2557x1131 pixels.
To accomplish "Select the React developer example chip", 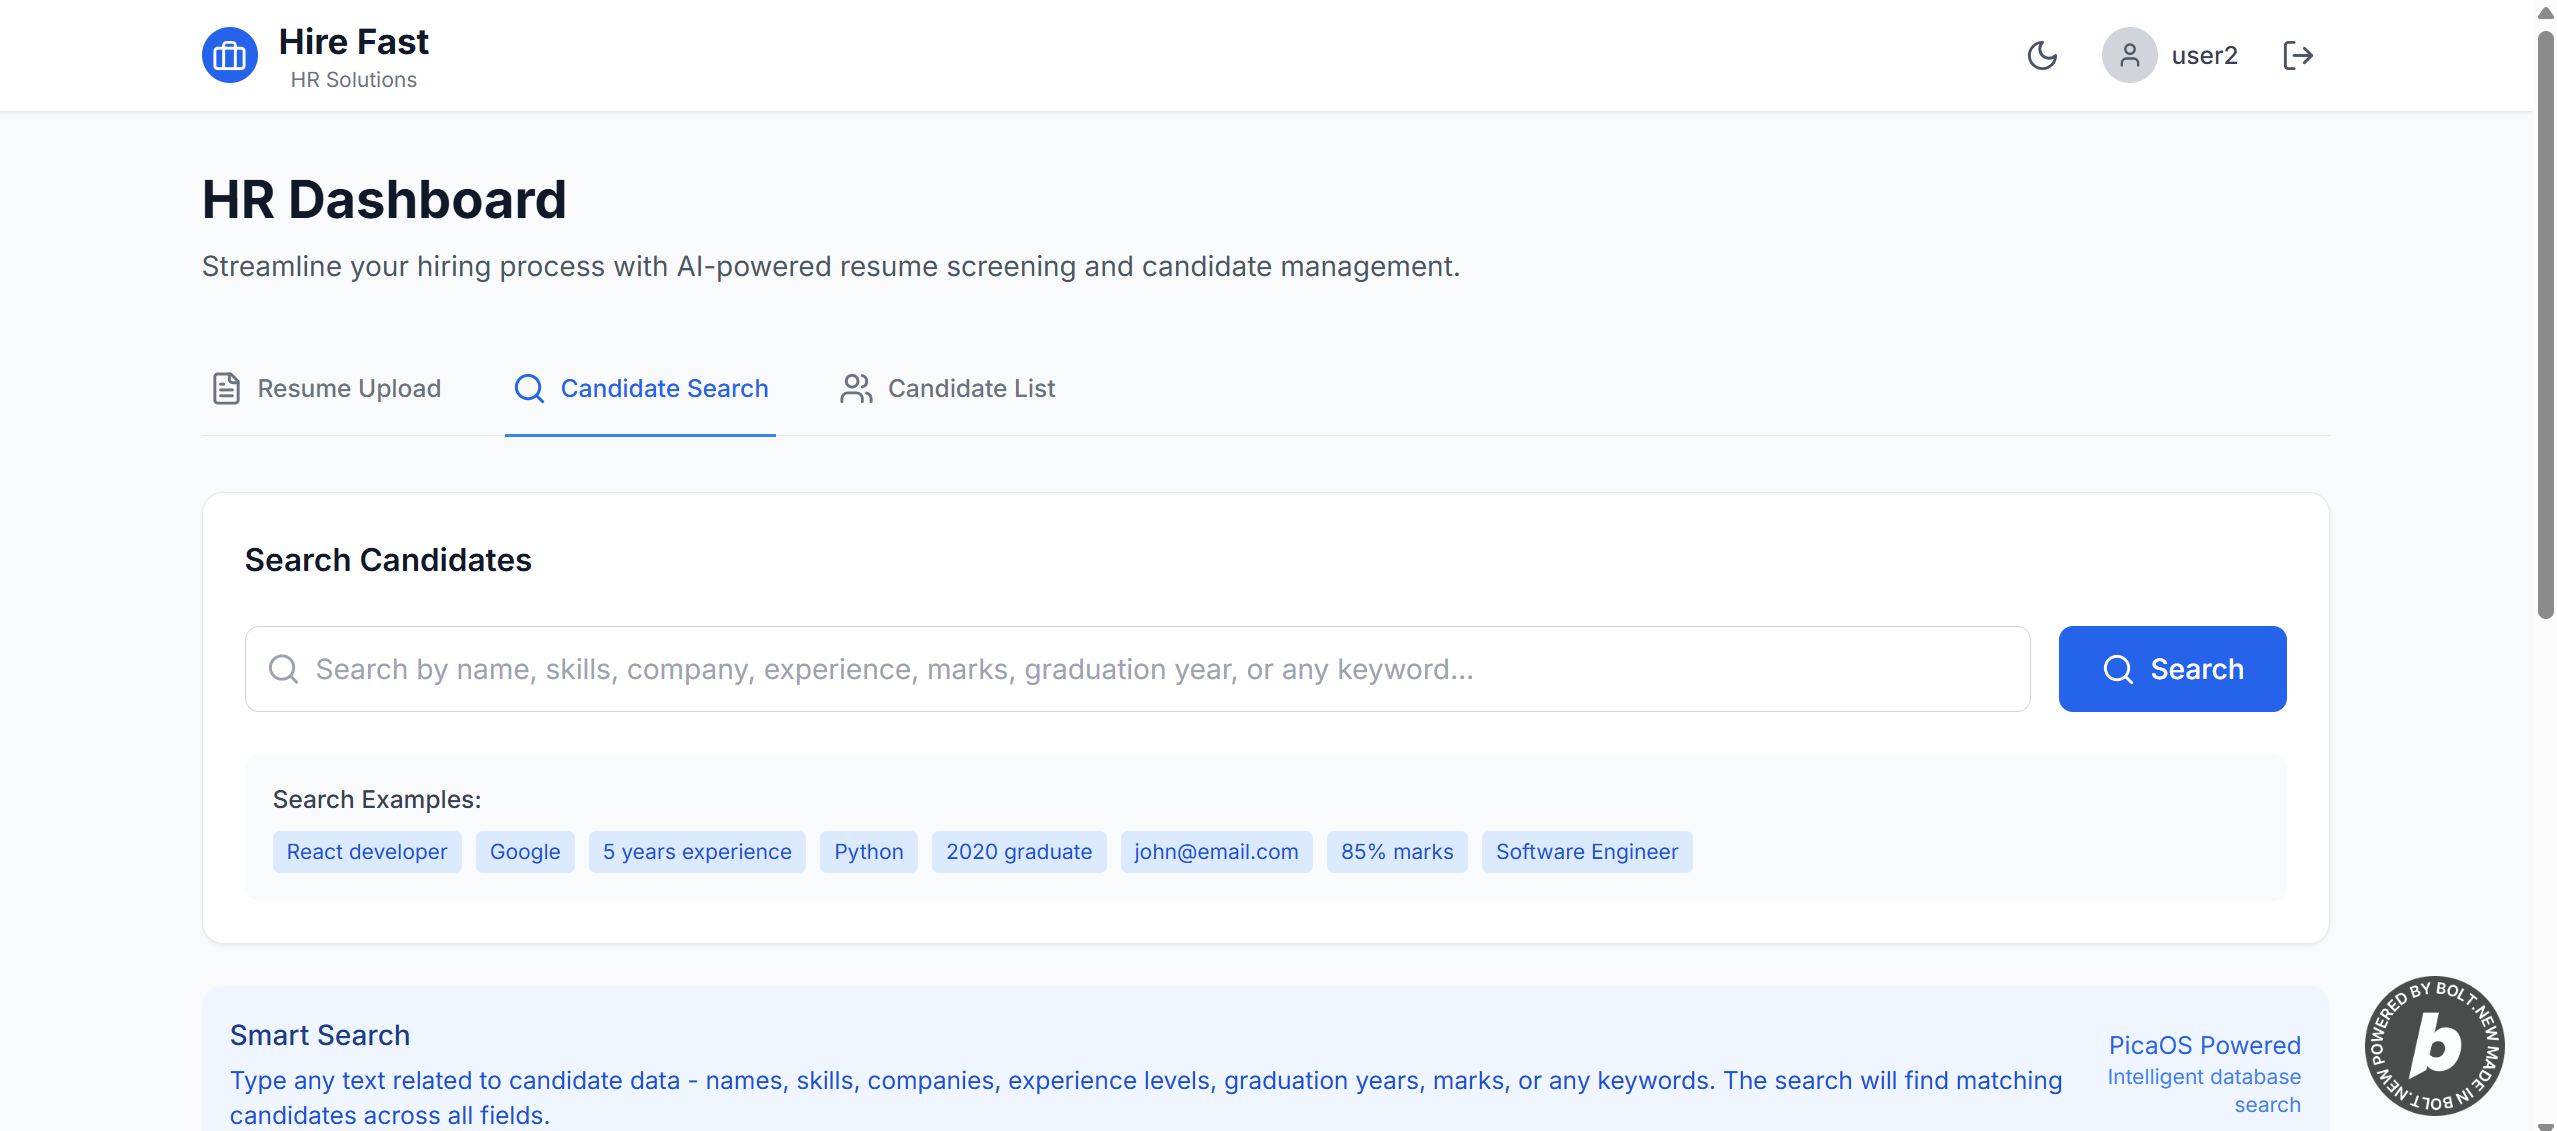I will coord(367,852).
